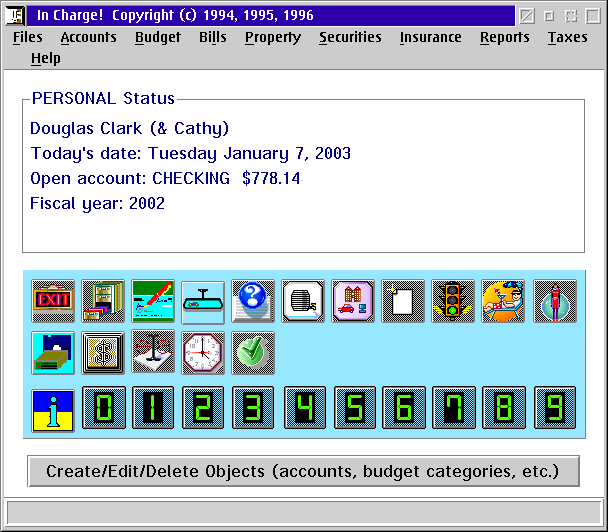Click the blue and yellow info icon

[x=53, y=411]
